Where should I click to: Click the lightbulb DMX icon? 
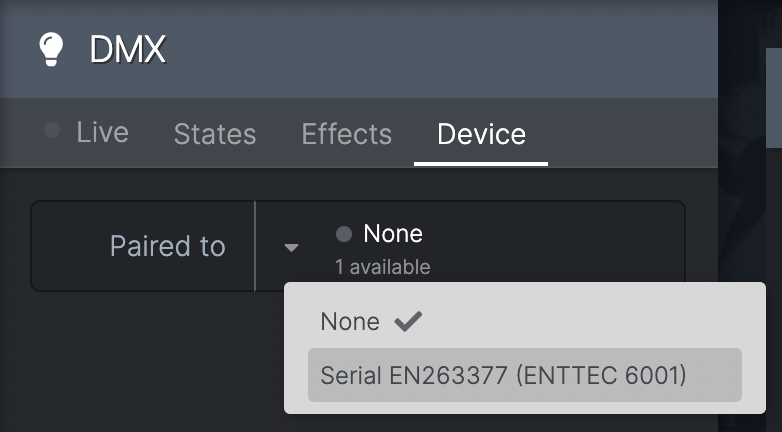[51, 49]
